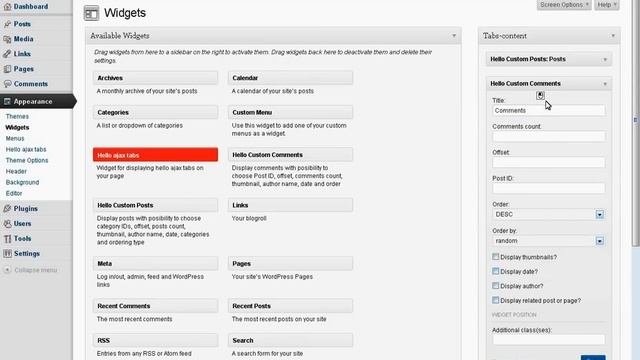Click the Settings icon in sidebar
Viewport: 640px width, 360px height.
click(x=7, y=253)
